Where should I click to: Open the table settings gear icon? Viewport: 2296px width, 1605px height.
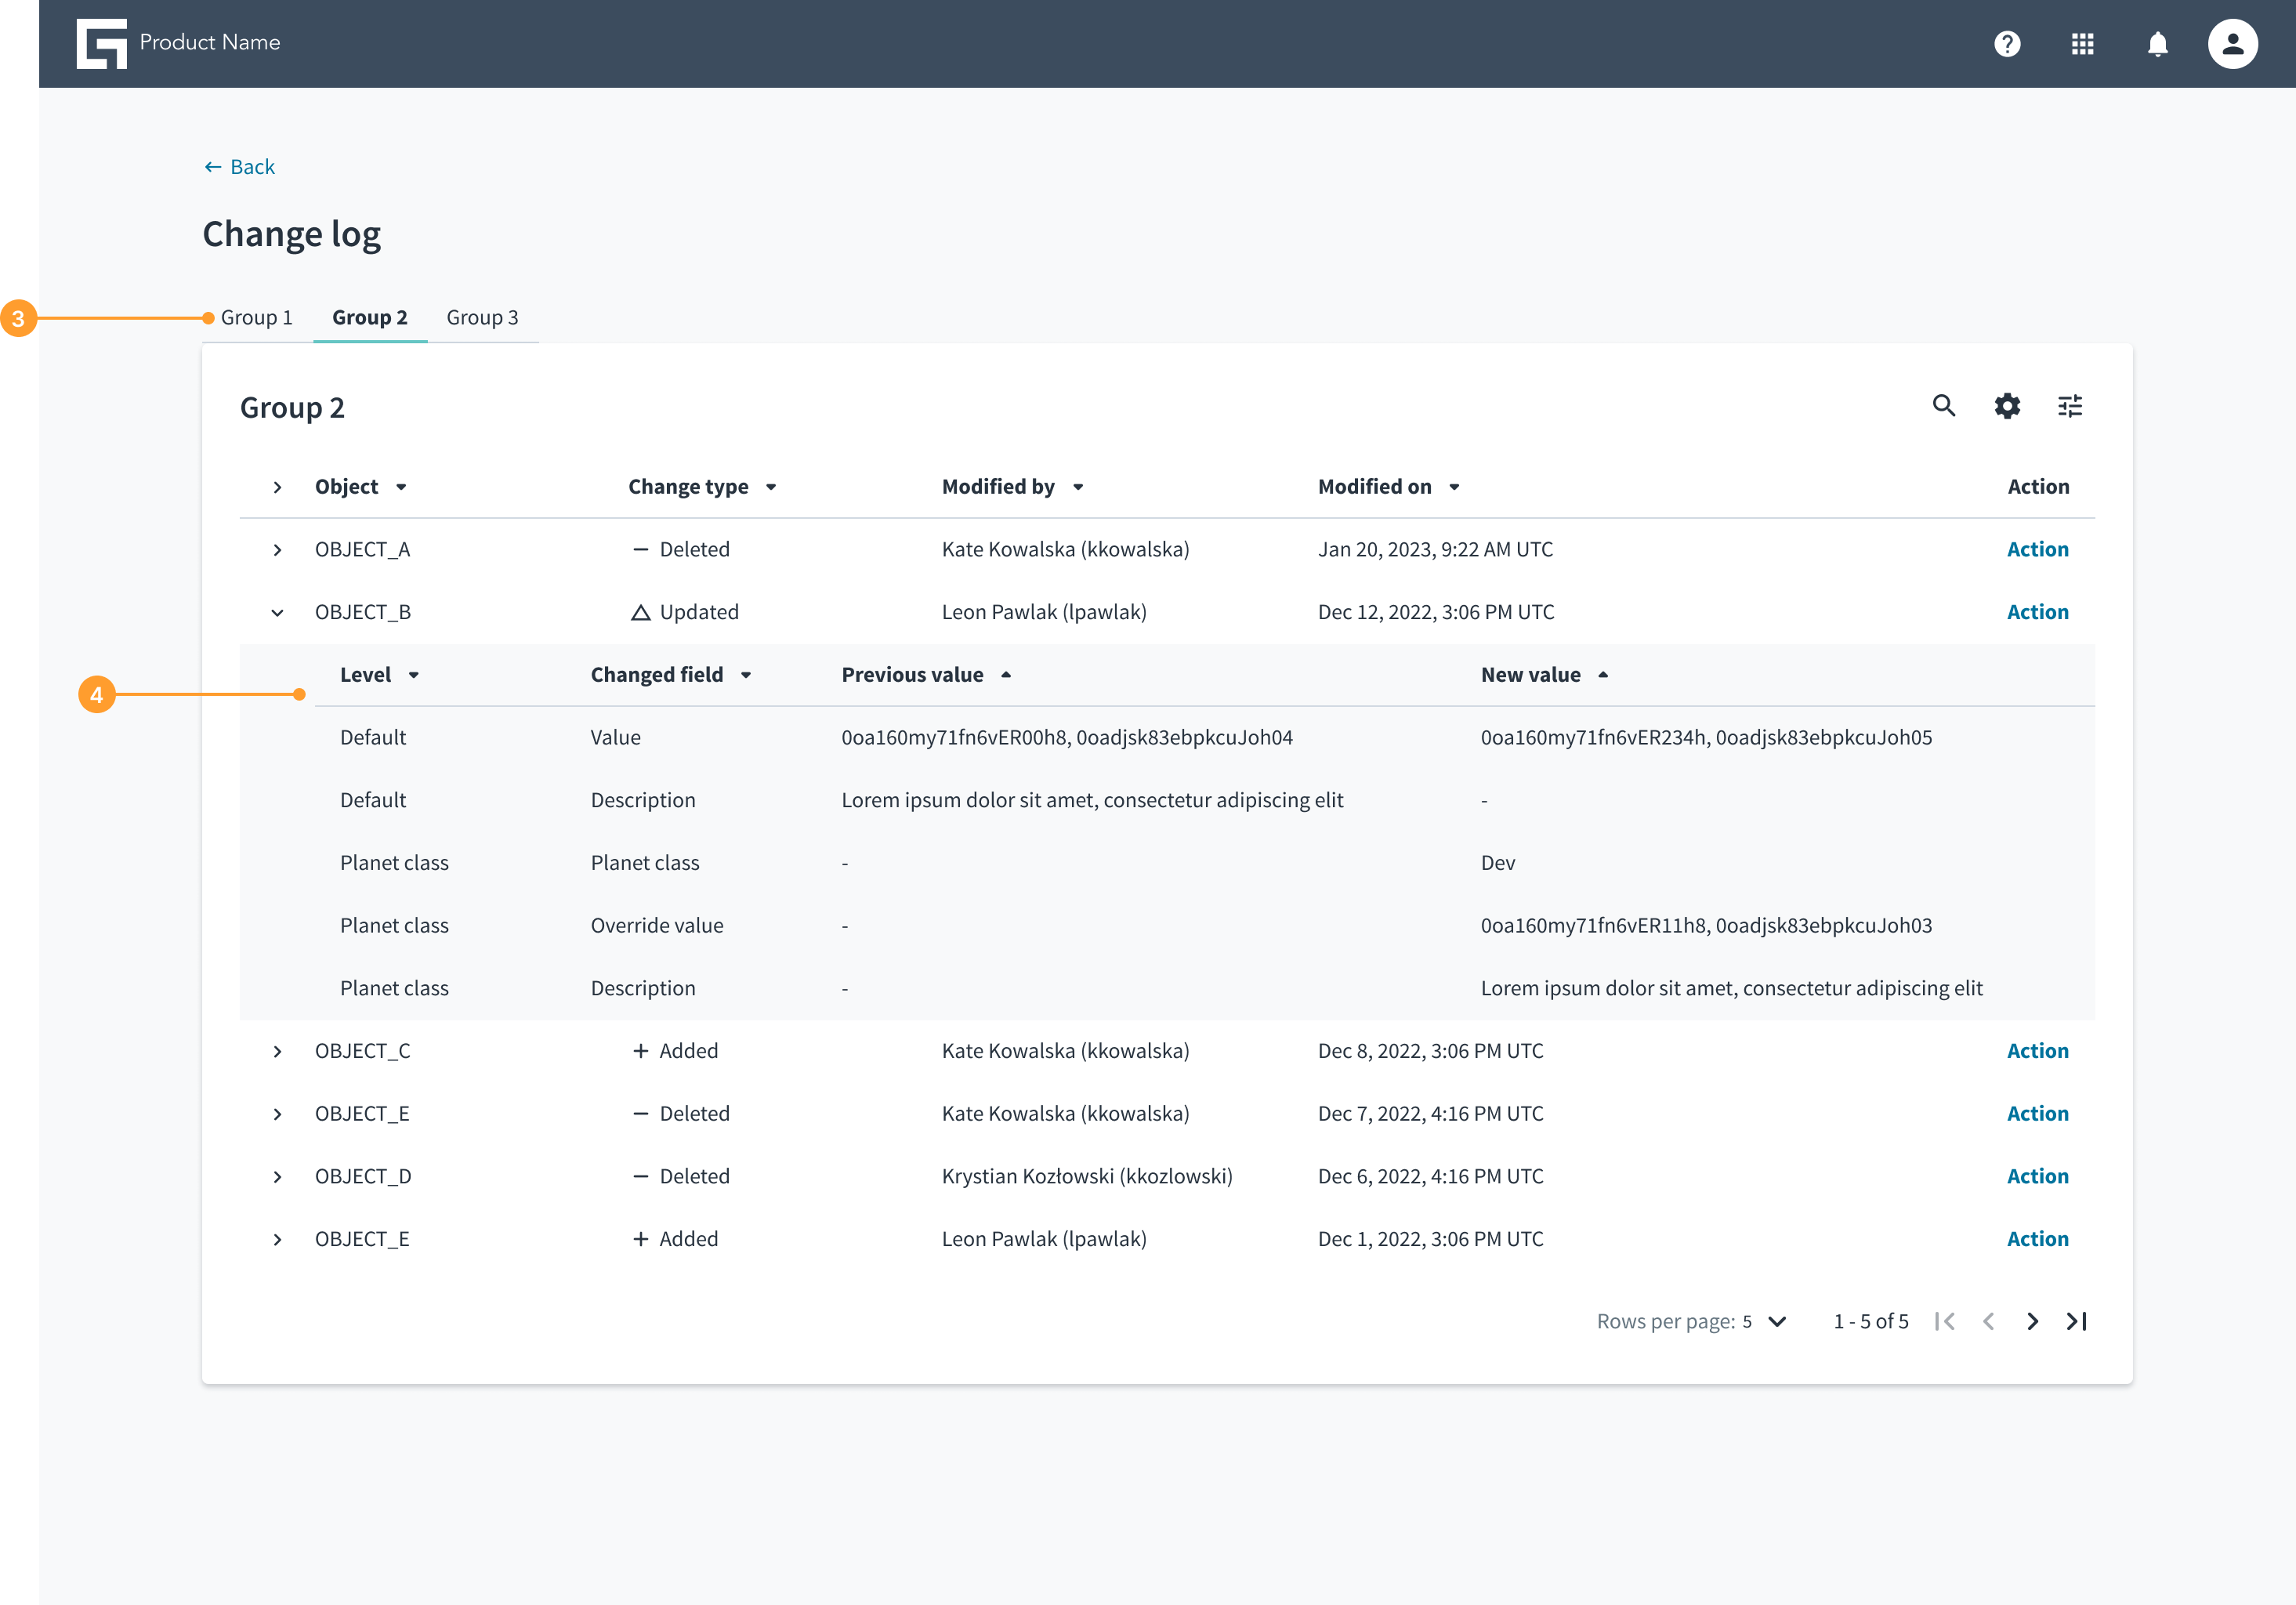[x=2007, y=406]
